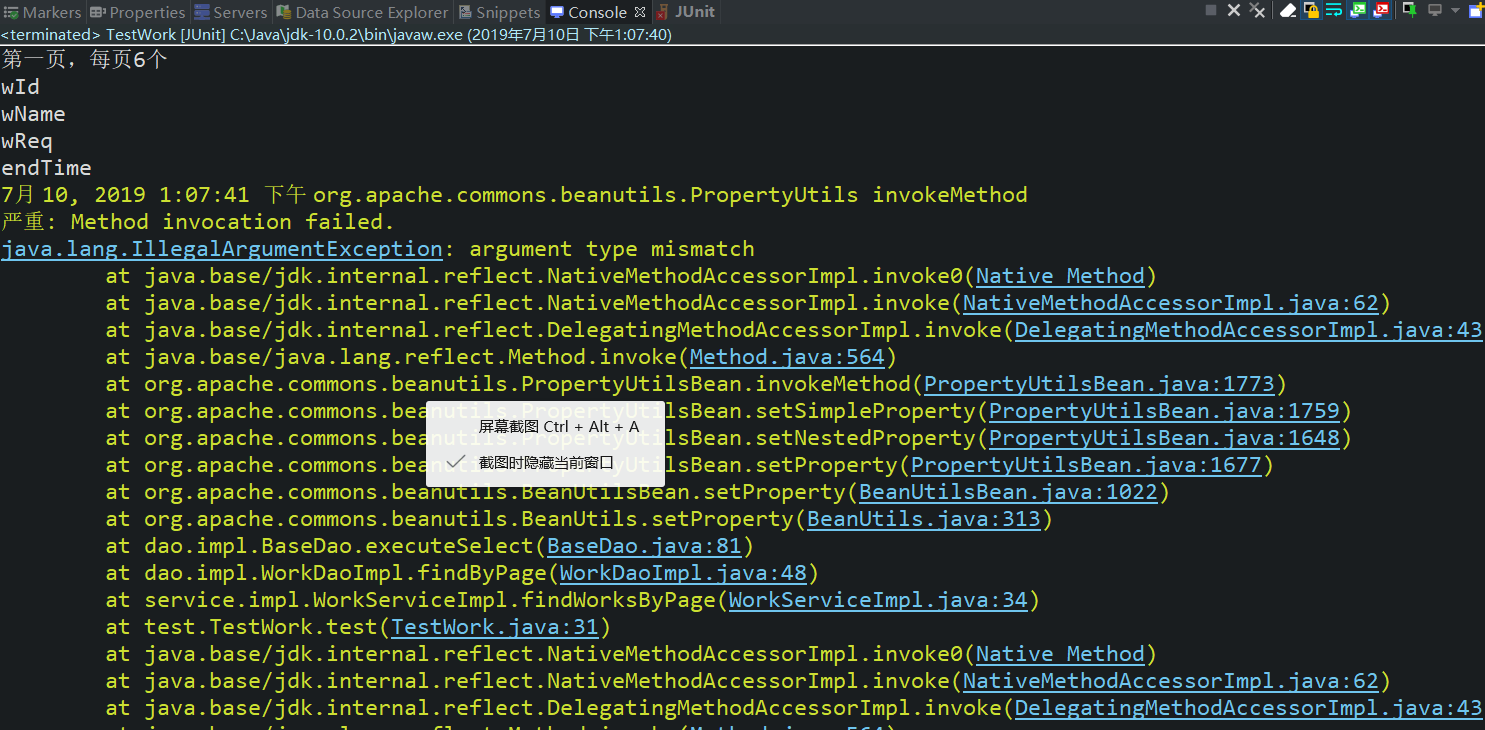Toggle show console on standard error (red)
Viewport: 1485px width, 730px height.
(x=1380, y=10)
